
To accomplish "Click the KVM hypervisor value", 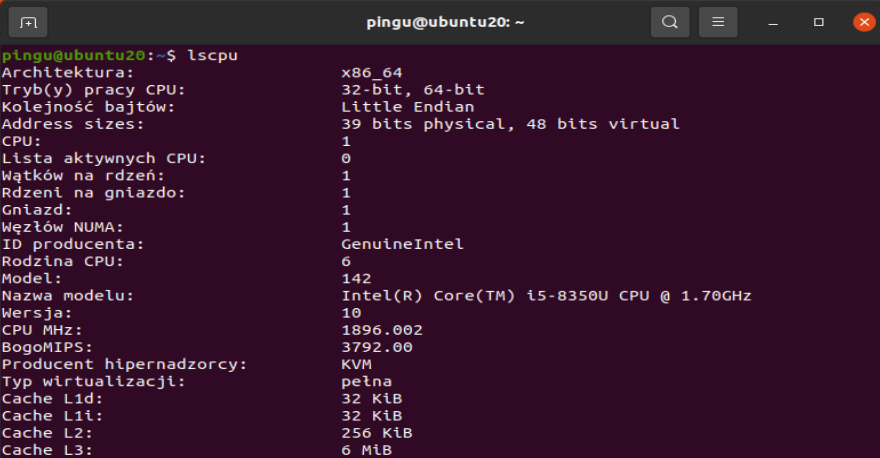I will [x=357, y=364].
